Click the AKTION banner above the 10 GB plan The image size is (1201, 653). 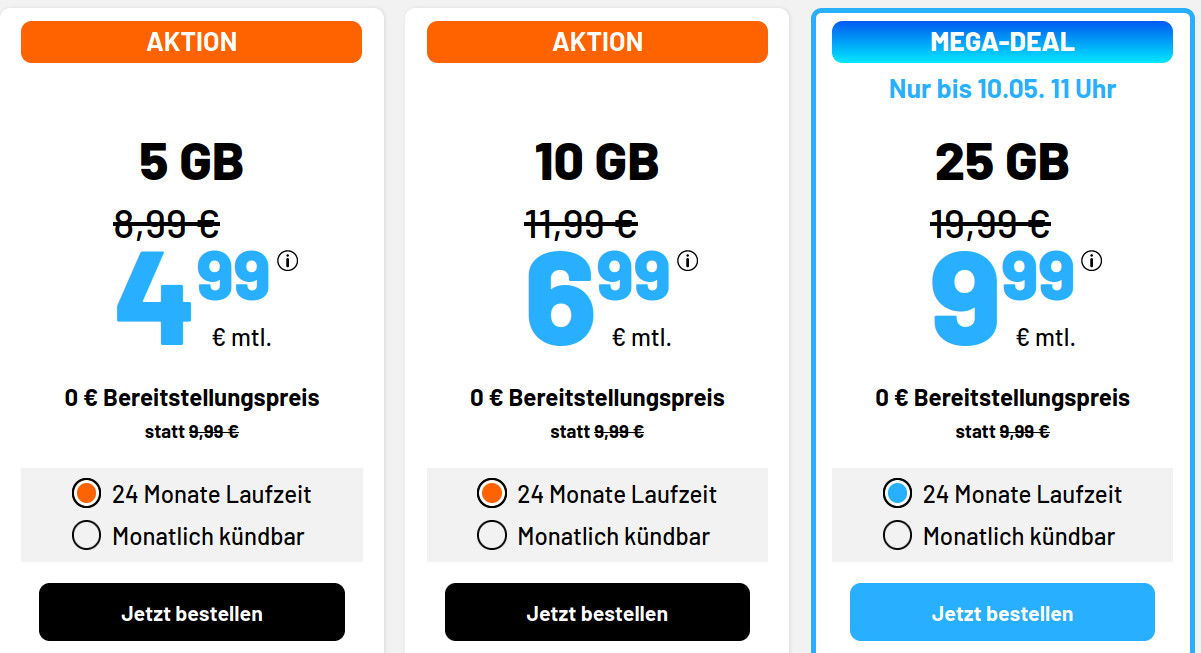[x=597, y=41]
